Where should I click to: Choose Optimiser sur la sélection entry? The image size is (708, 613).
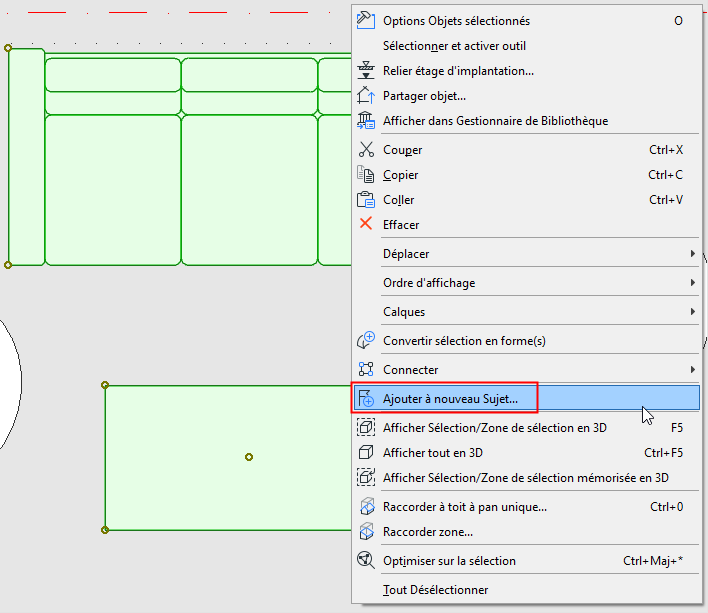point(526,561)
